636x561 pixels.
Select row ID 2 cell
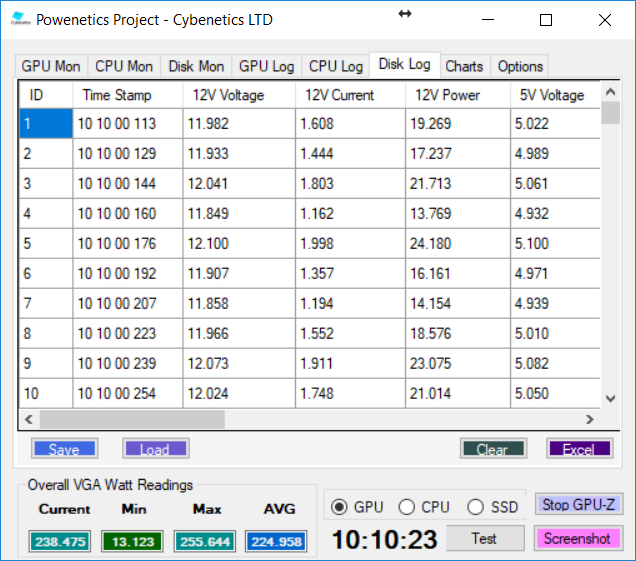[46, 153]
